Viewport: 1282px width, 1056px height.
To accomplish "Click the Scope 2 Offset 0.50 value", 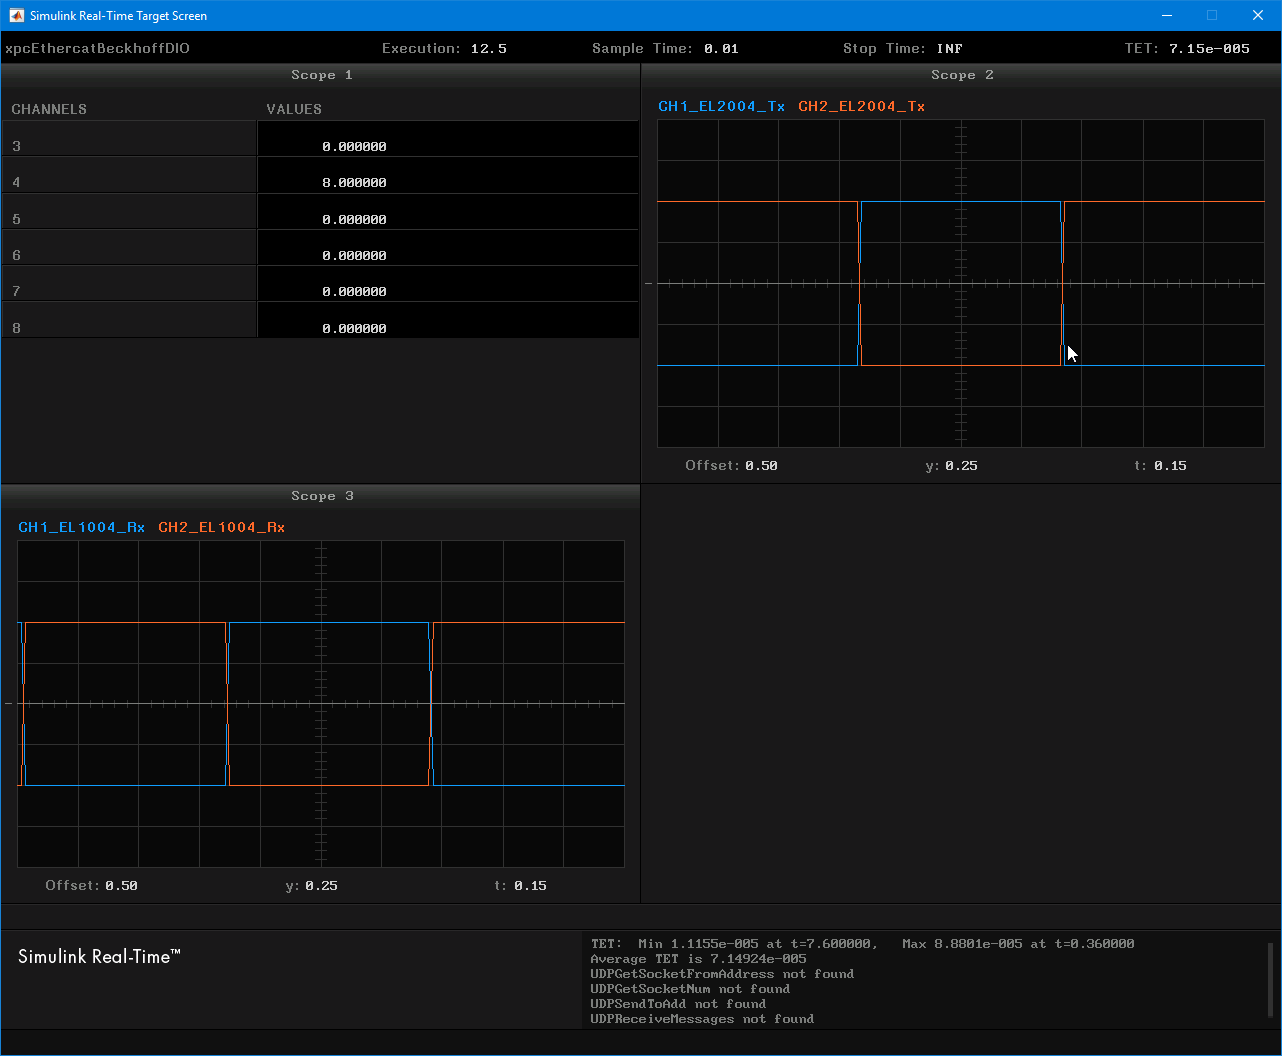I will pos(761,466).
